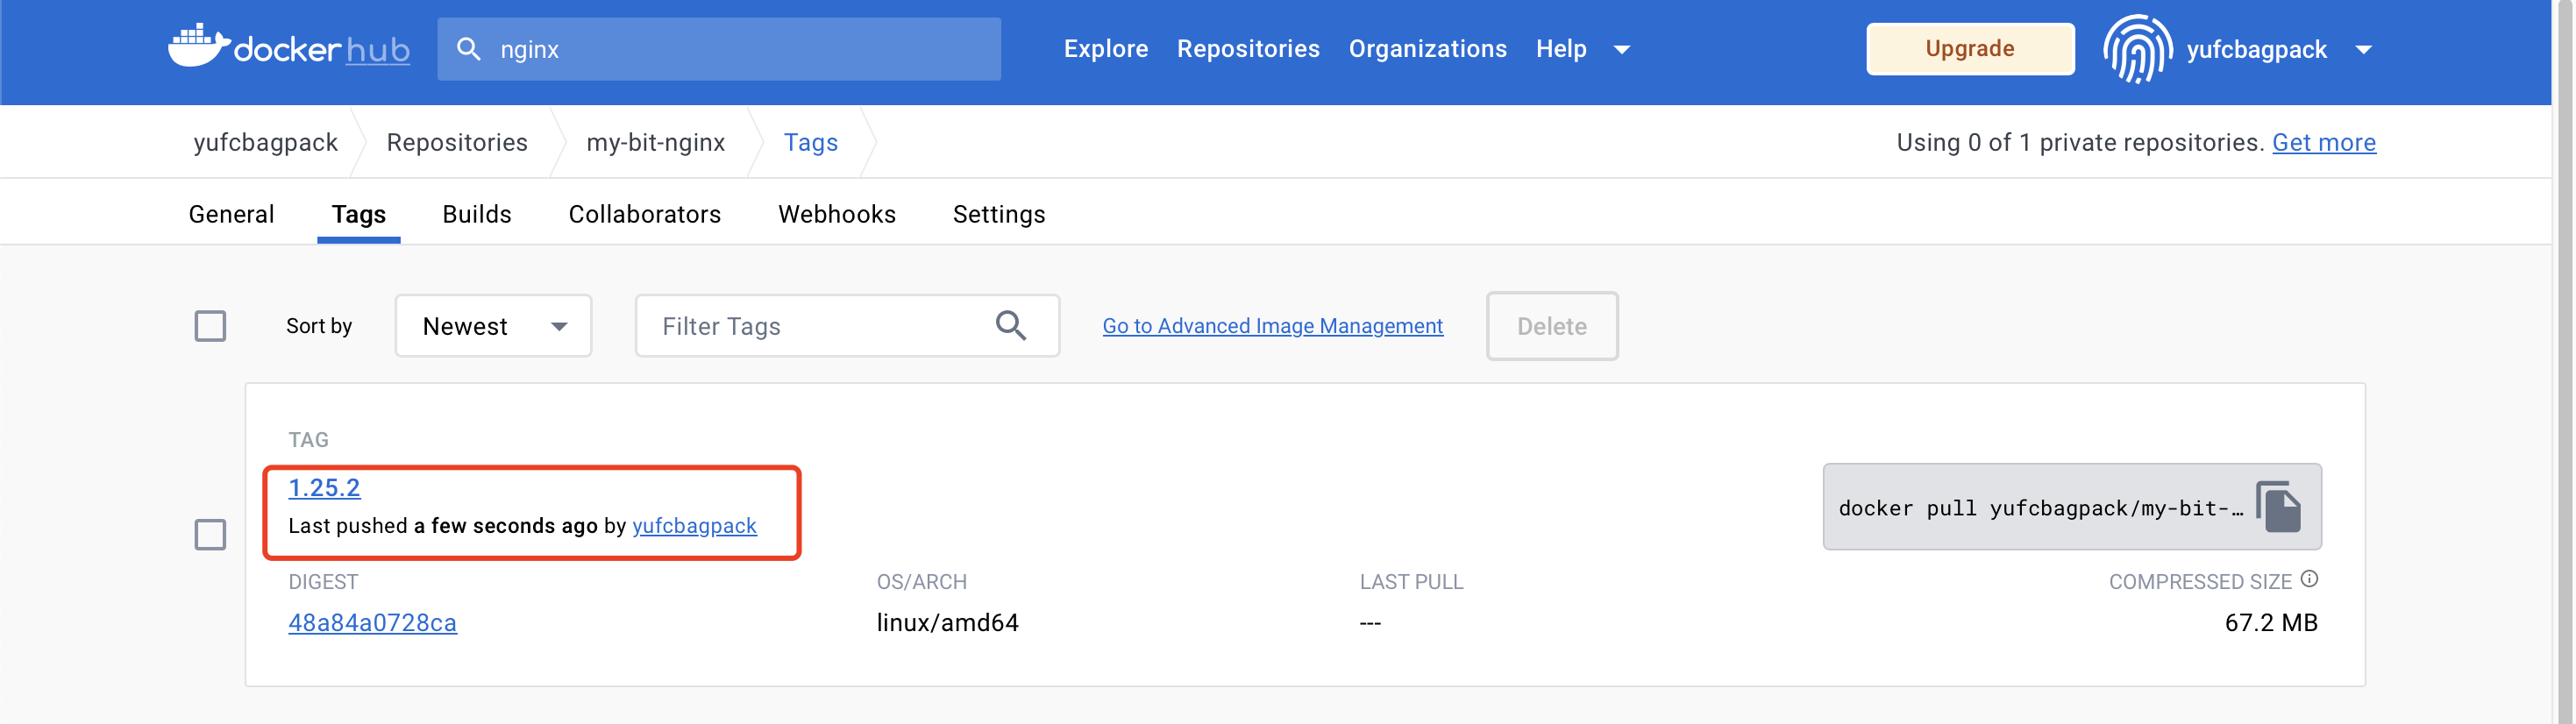
Task: Copy the docker pull command
Action: (x=2279, y=507)
